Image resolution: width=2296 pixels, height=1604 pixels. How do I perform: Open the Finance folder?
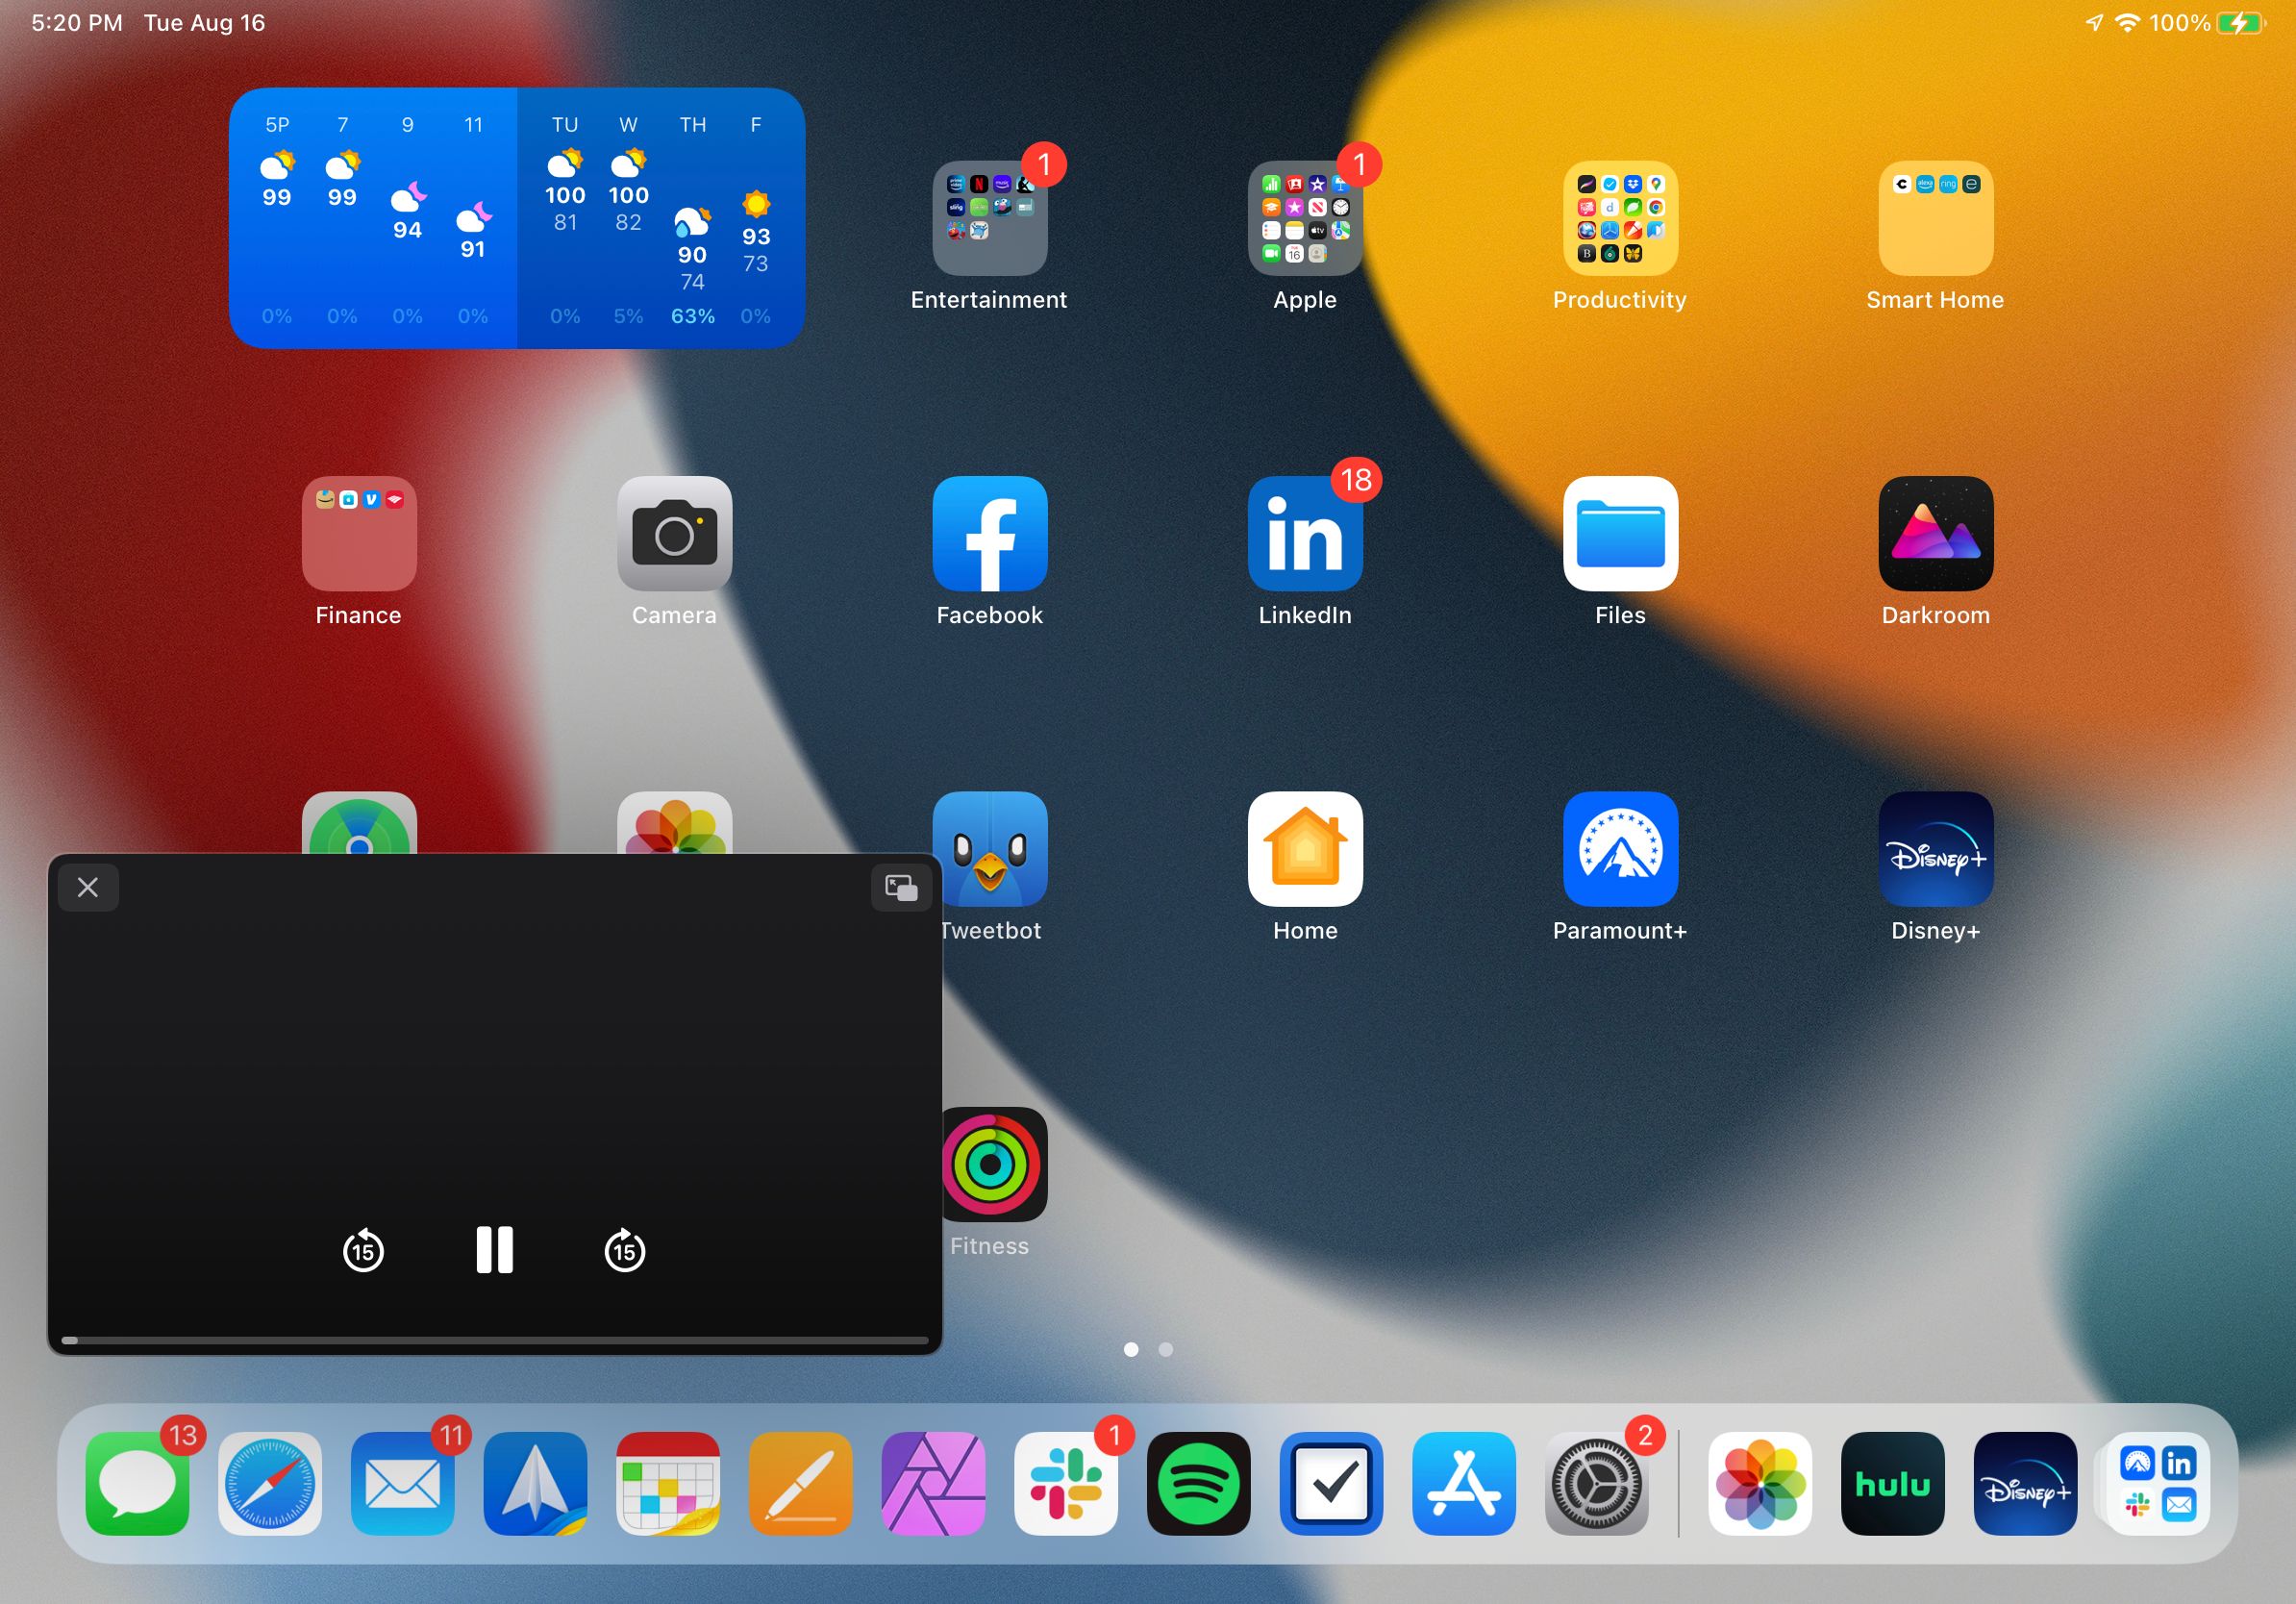[x=359, y=534]
